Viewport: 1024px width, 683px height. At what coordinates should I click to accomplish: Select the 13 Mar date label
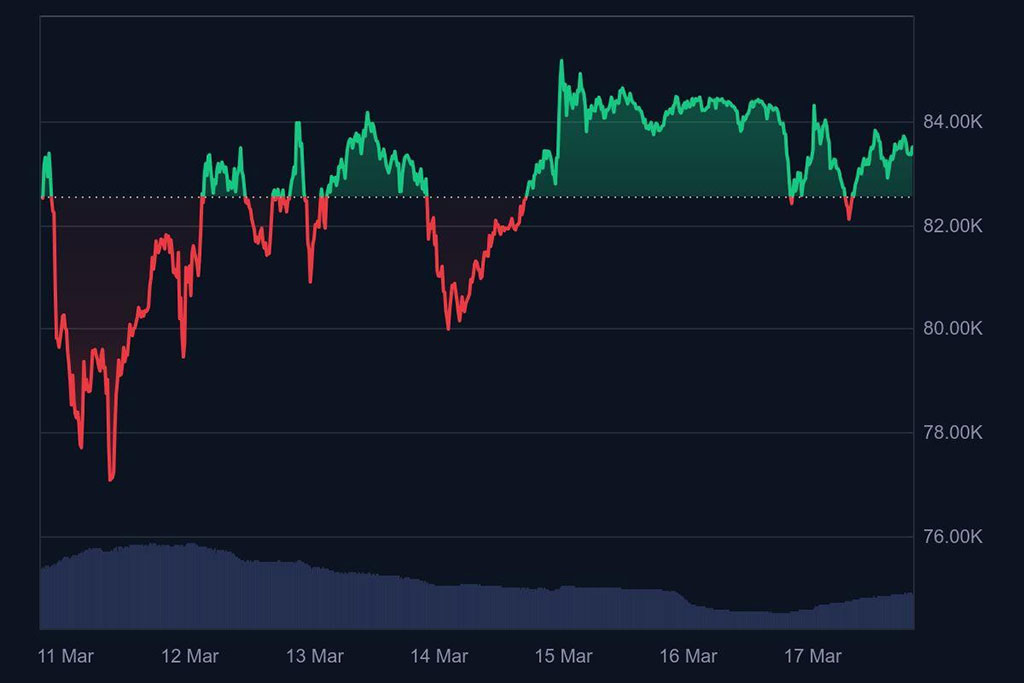pos(314,656)
